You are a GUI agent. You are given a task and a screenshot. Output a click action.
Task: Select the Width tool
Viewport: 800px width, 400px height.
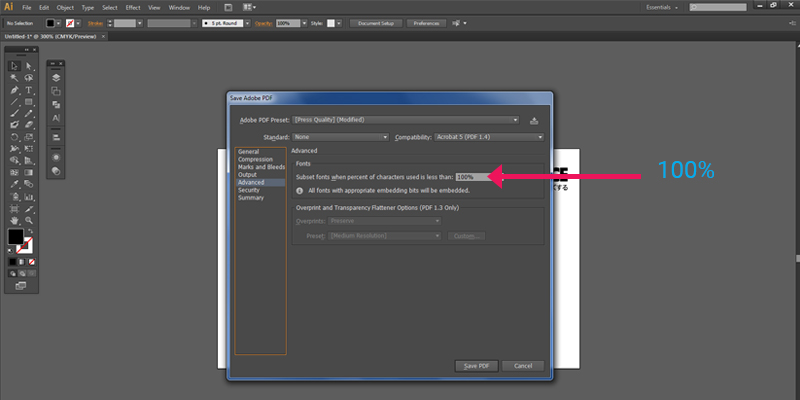tap(14, 148)
